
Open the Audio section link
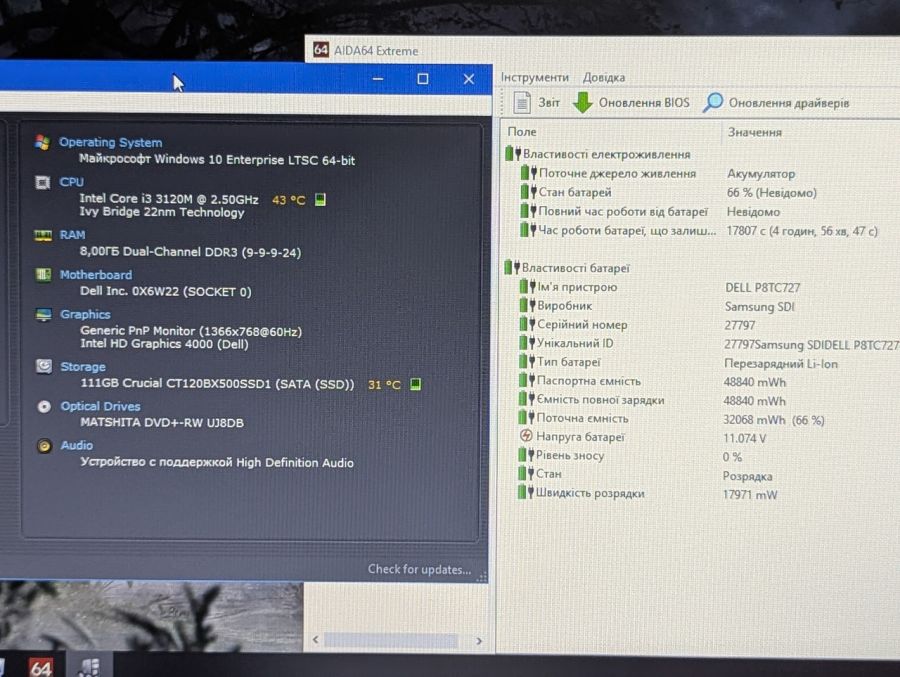click(x=77, y=446)
